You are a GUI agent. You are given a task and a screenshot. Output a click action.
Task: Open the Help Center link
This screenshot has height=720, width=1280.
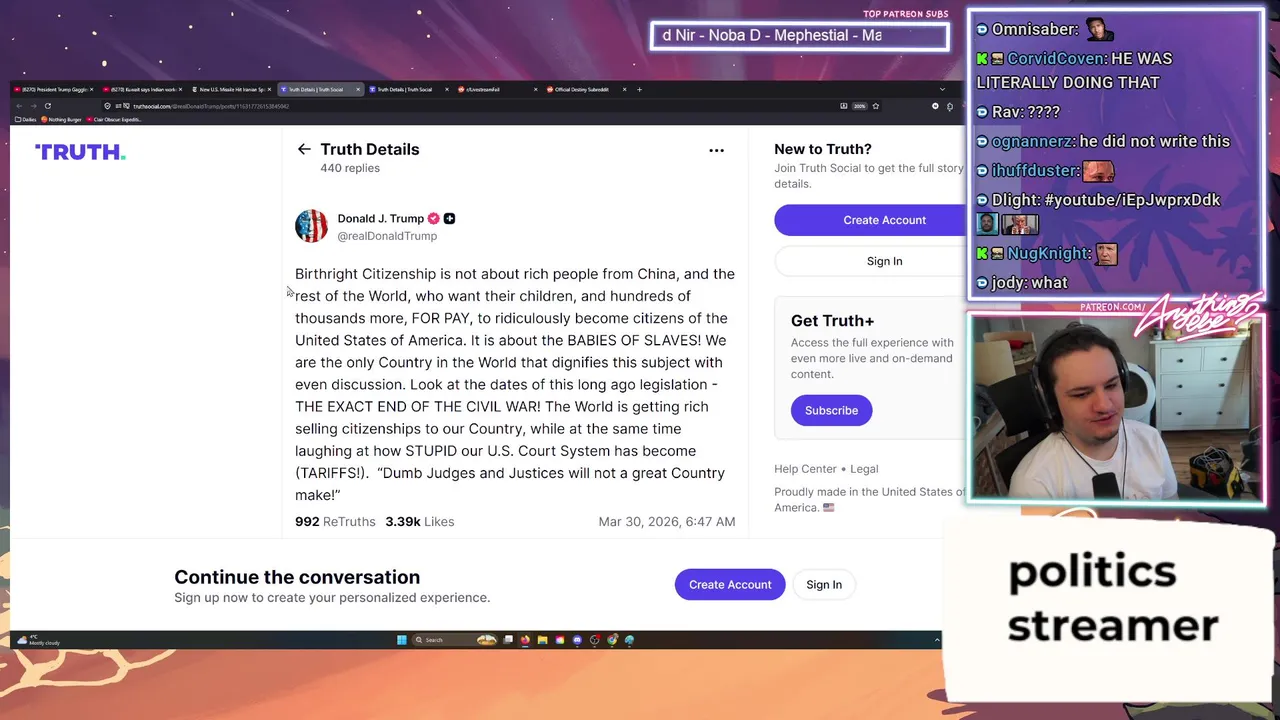tap(805, 469)
